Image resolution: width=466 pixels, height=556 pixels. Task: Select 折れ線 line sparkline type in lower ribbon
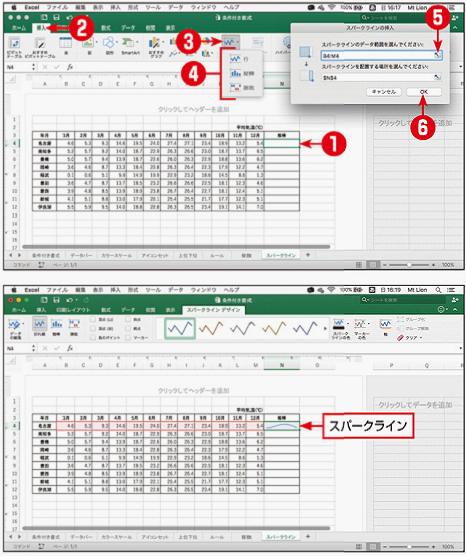40,323
